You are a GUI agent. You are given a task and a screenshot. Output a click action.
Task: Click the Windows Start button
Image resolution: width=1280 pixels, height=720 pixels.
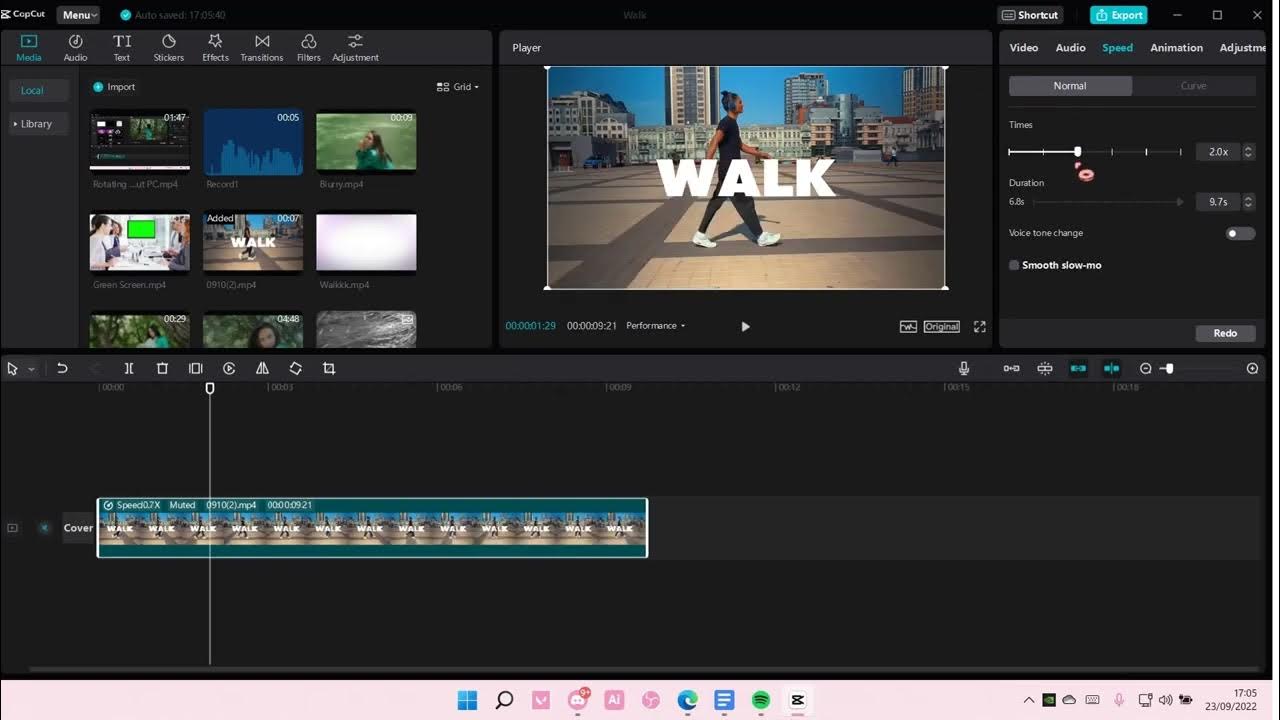[467, 700]
